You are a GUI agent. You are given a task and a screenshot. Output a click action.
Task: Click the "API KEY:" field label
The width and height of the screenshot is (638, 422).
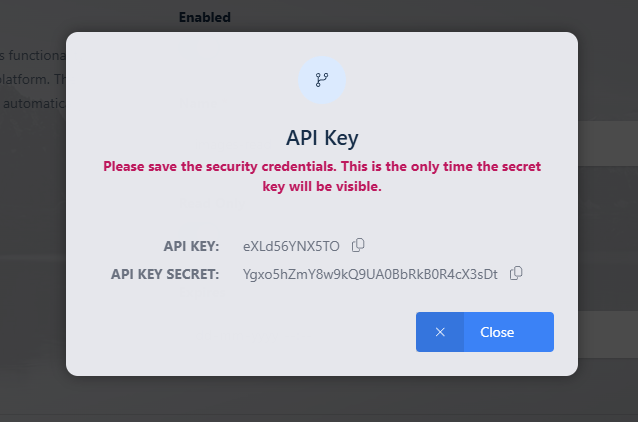coord(191,246)
